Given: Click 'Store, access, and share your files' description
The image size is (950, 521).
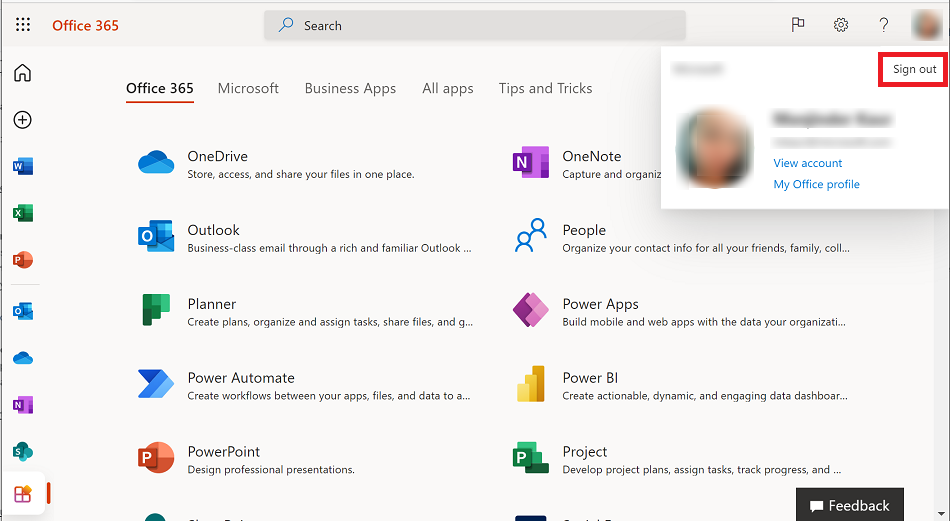Looking at the screenshot, I should click(x=301, y=174).
